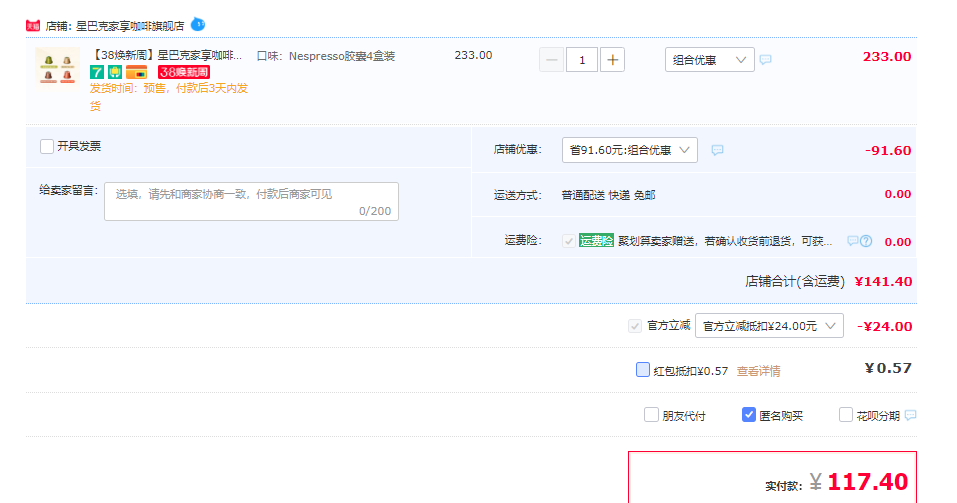The image size is (957, 503).
Task: Click the green 7-day return badge
Action: point(96,73)
